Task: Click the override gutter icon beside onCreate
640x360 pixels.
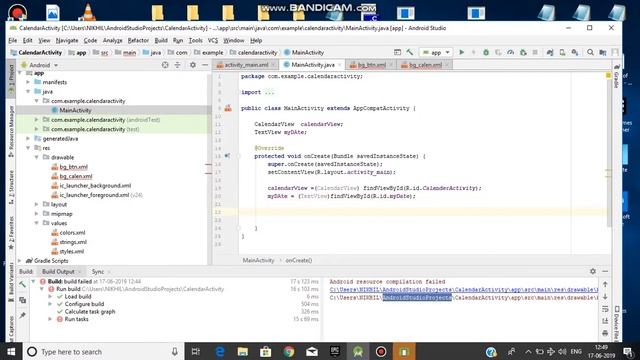Action: (x=227, y=156)
